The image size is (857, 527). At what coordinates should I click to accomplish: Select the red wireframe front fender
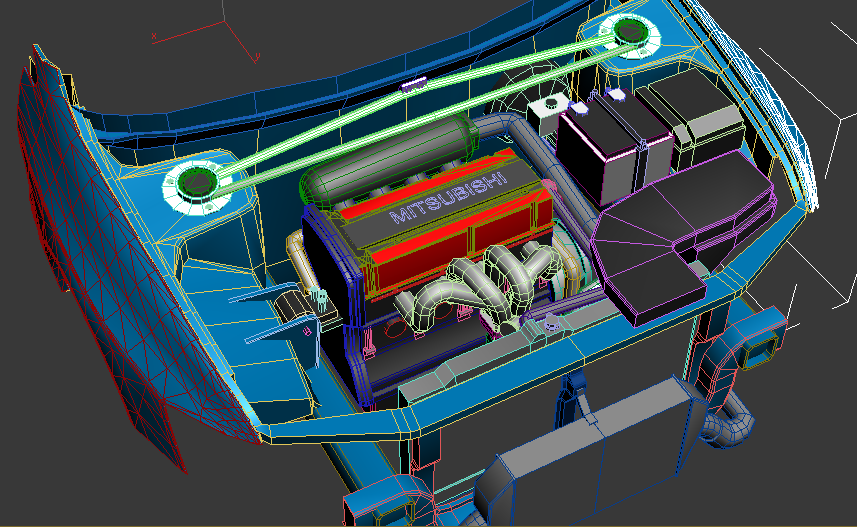pos(109,262)
